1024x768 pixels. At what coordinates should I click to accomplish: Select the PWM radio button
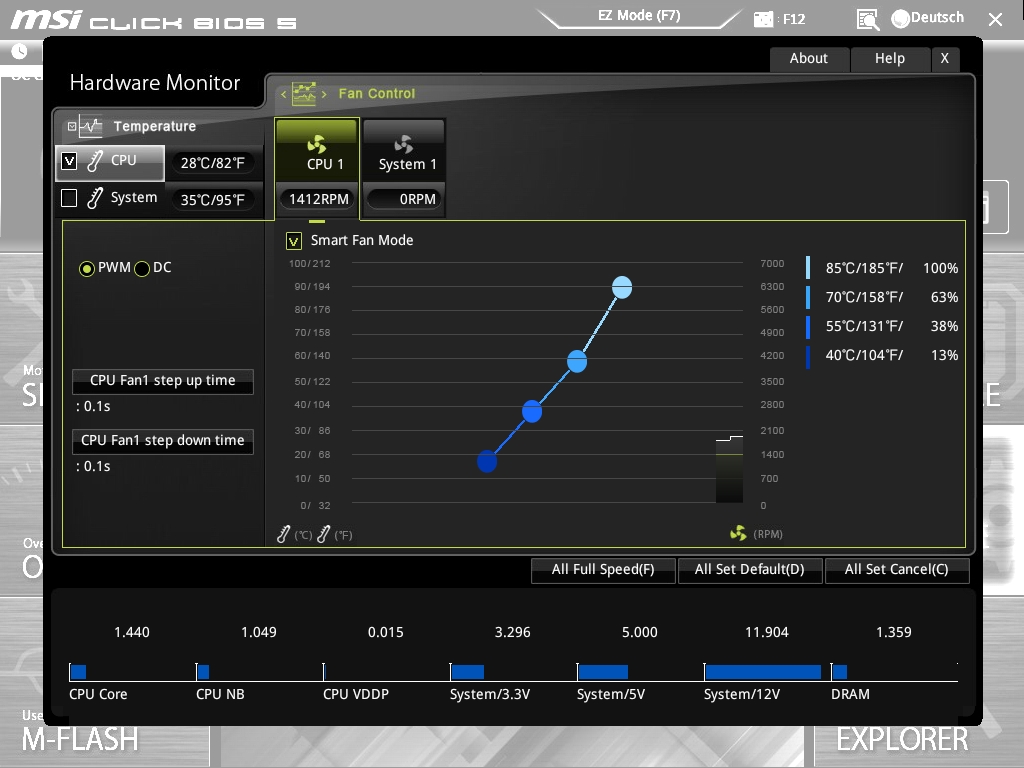tap(86, 268)
